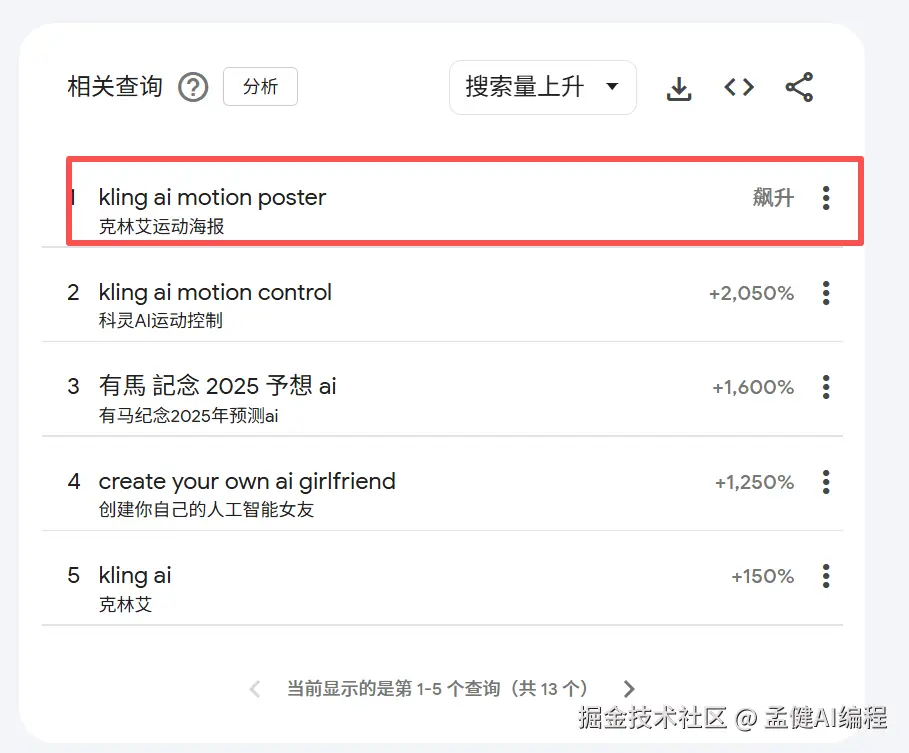The width and height of the screenshot is (909, 753).
Task: Click the 相关查询 heading
Action: point(114,87)
